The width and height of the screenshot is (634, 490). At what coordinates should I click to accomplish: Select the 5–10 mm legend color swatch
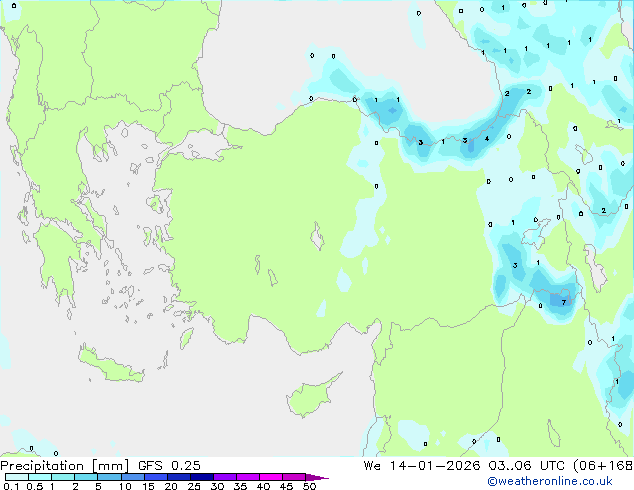point(109,477)
